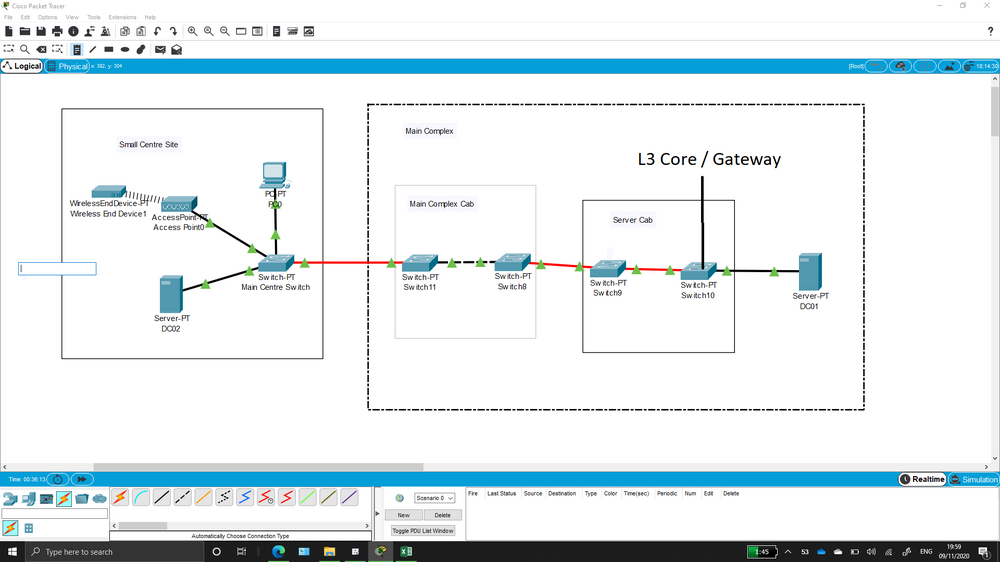Viewport: 1000px width, 562px height.
Task: Select End Devices category icon
Action: 28,499
